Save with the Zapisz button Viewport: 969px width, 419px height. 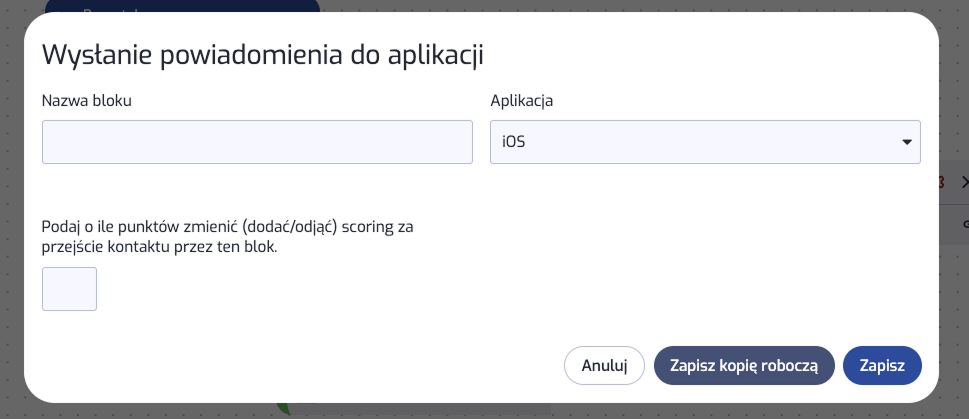(x=882, y=365)
